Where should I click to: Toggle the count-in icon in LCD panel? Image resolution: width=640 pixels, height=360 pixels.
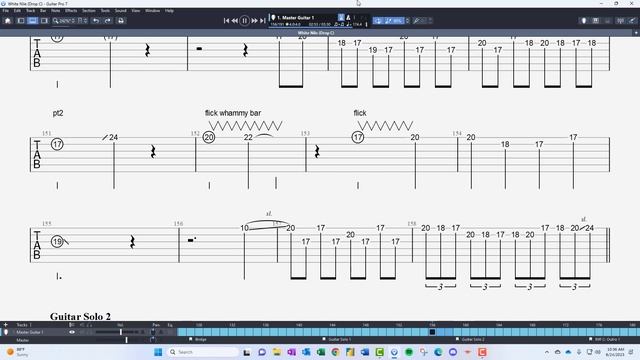(341, 18)
